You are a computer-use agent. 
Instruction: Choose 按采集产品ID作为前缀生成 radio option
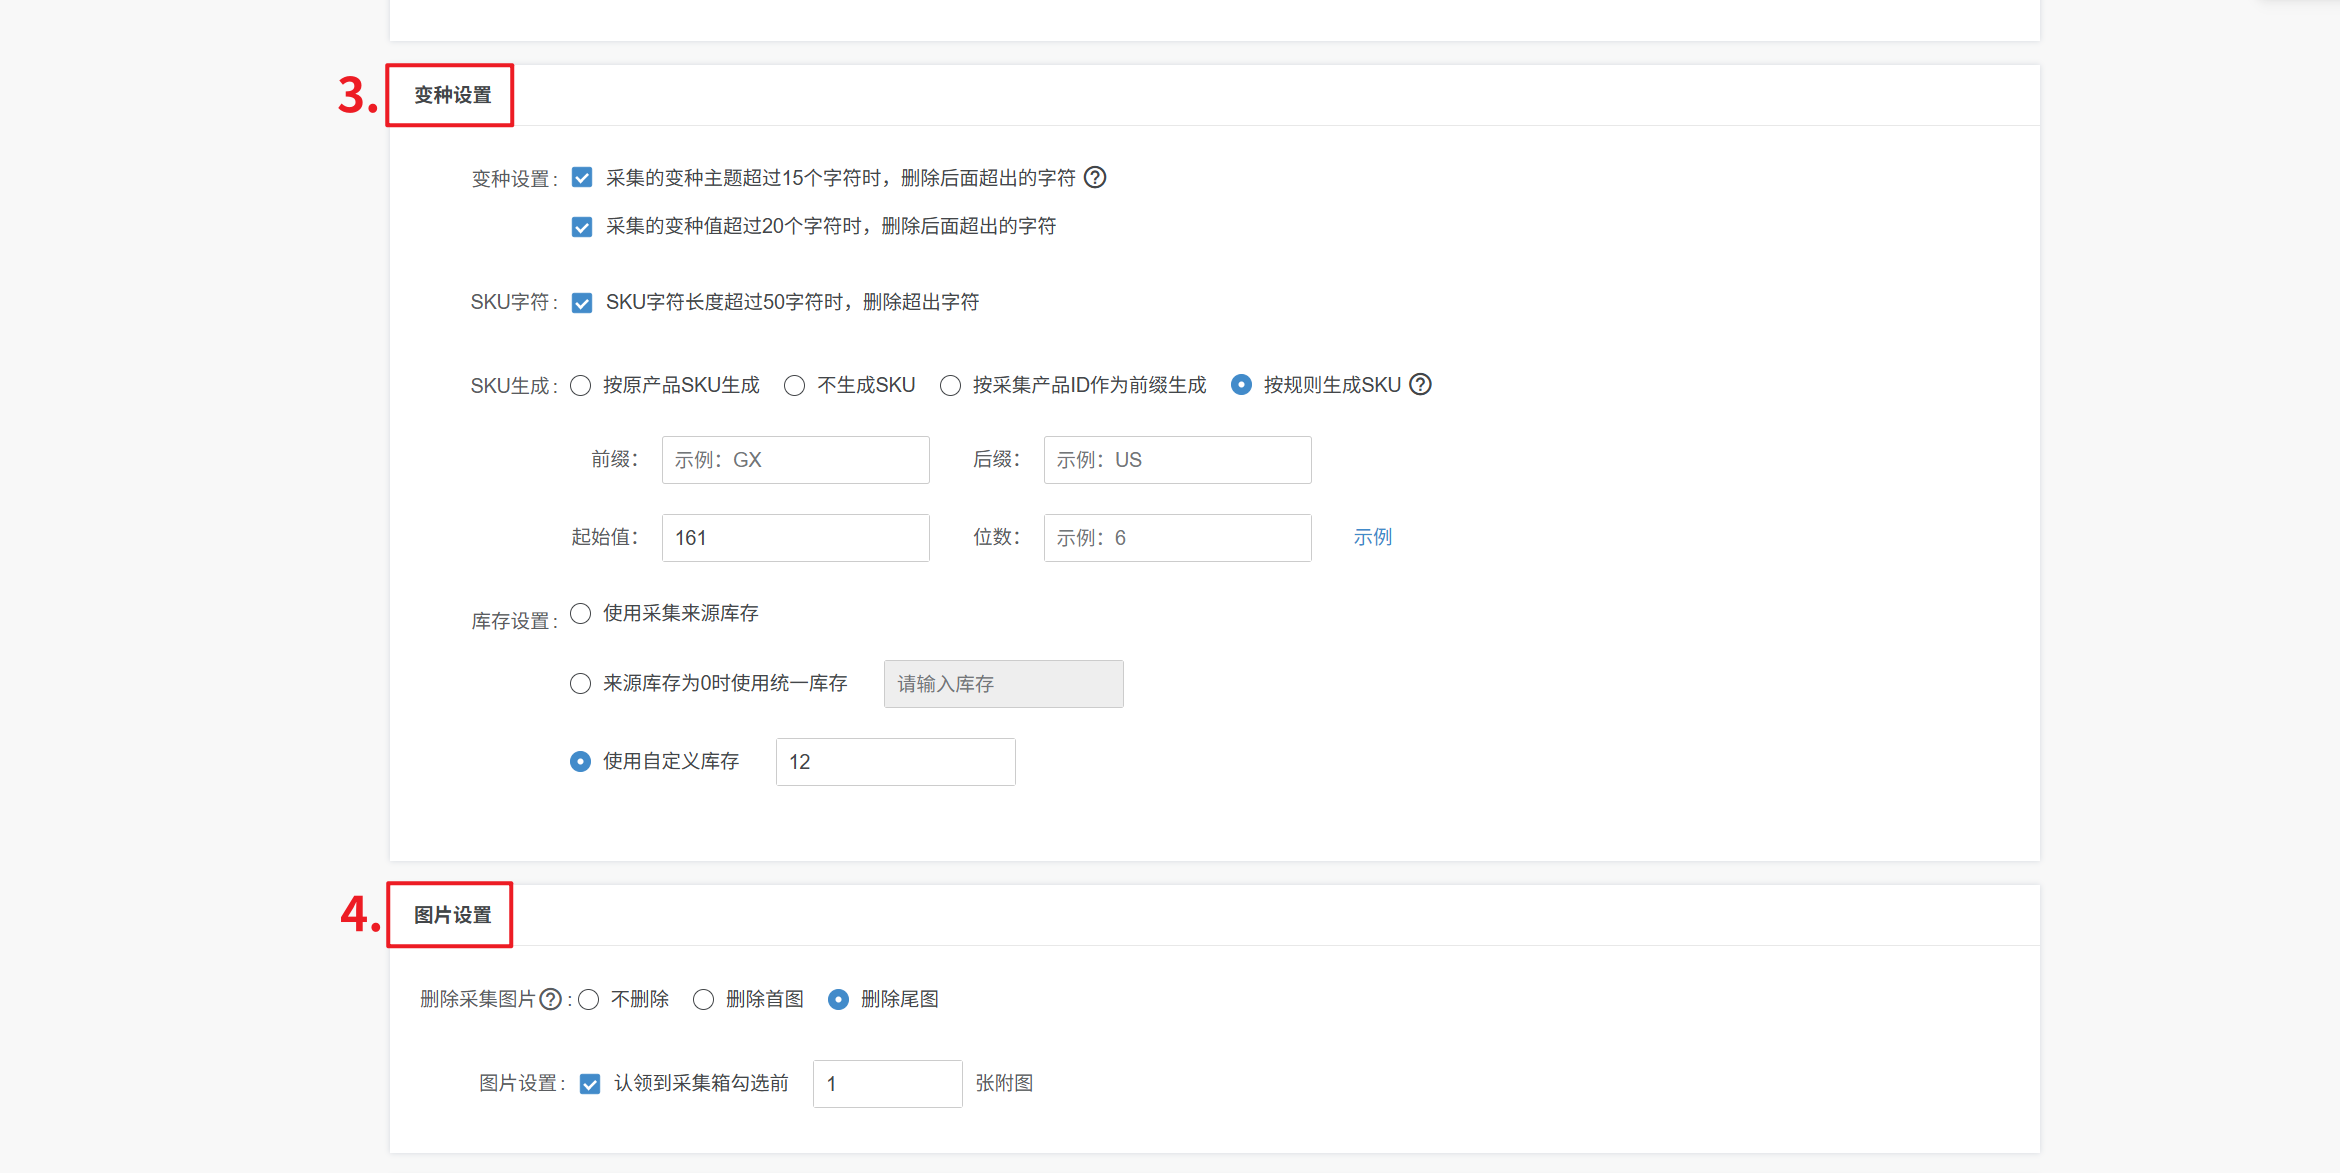click(951, 386)
